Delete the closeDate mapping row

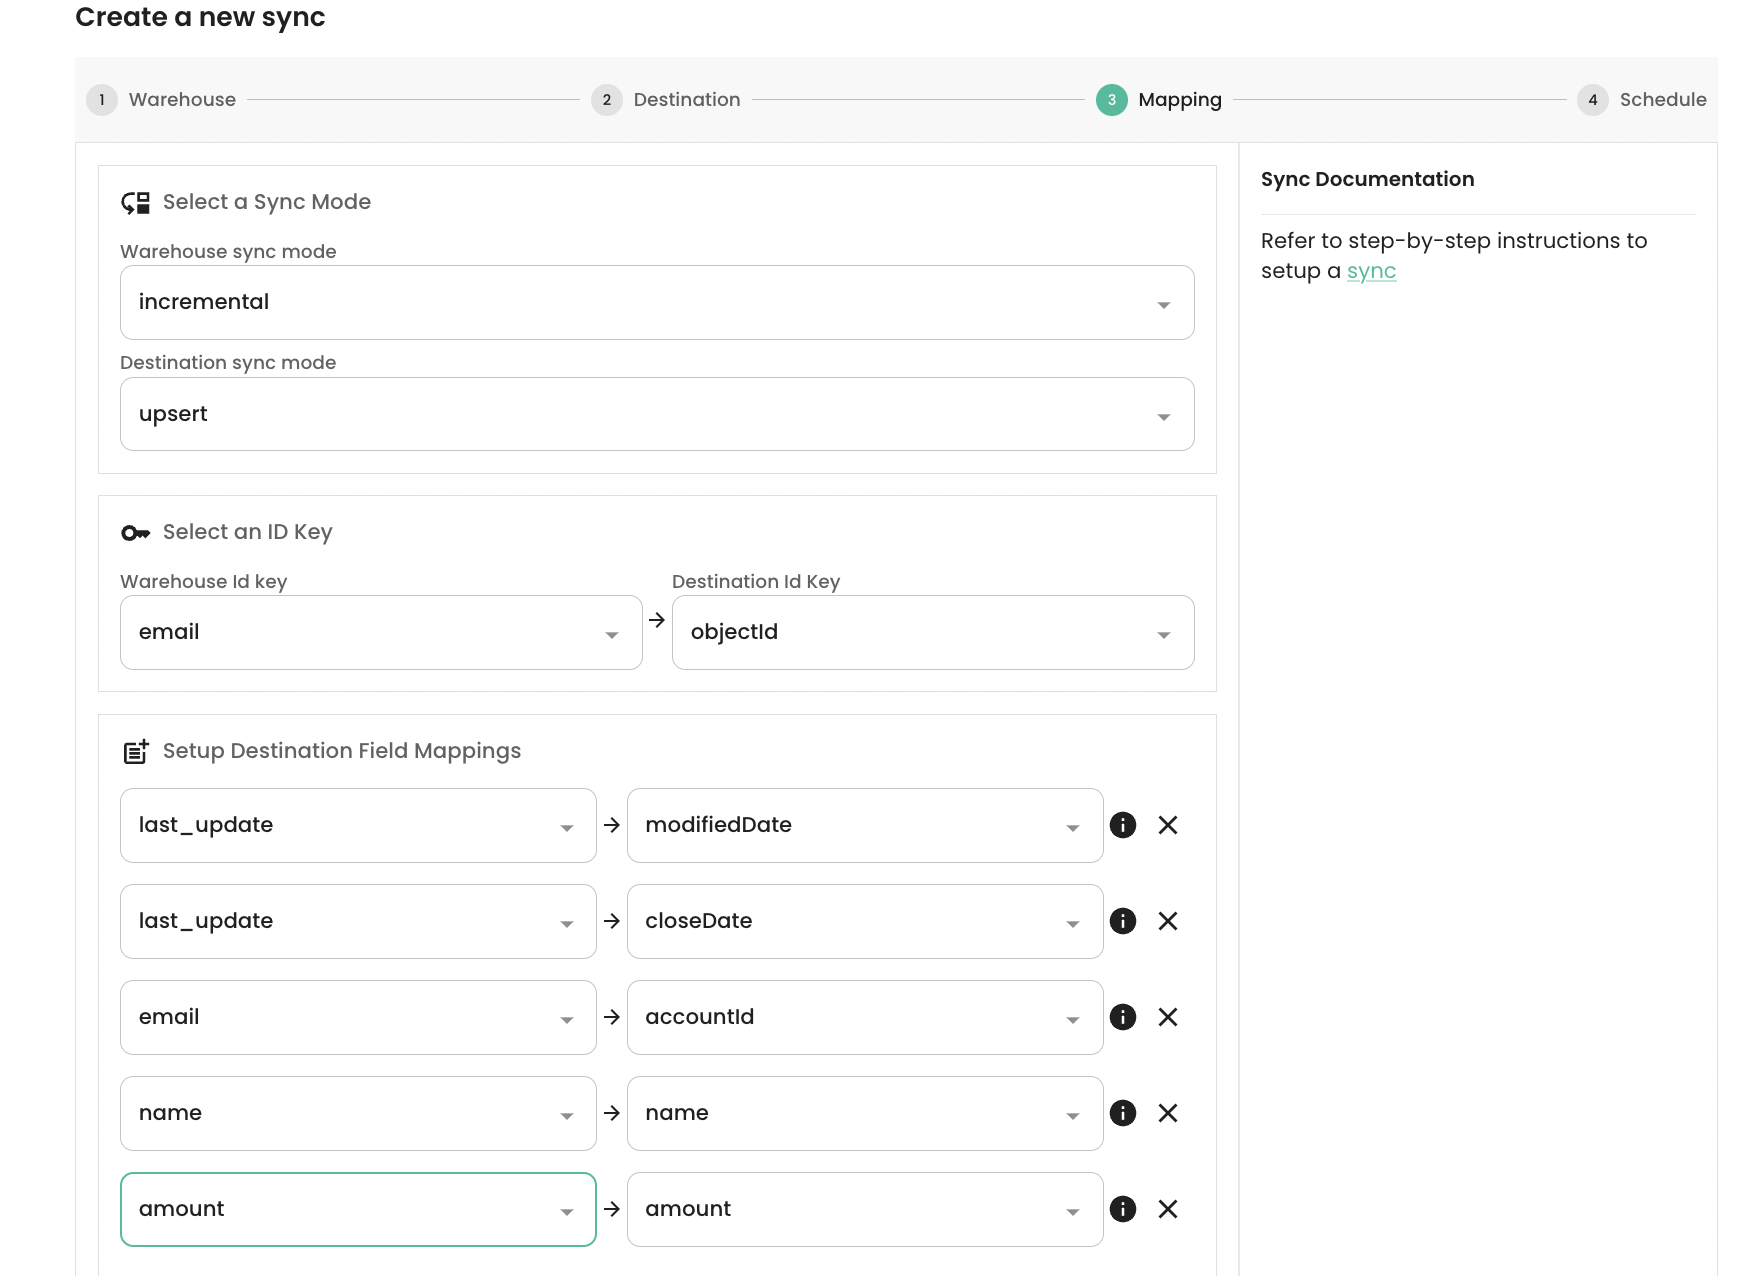tap(1167, 921)
